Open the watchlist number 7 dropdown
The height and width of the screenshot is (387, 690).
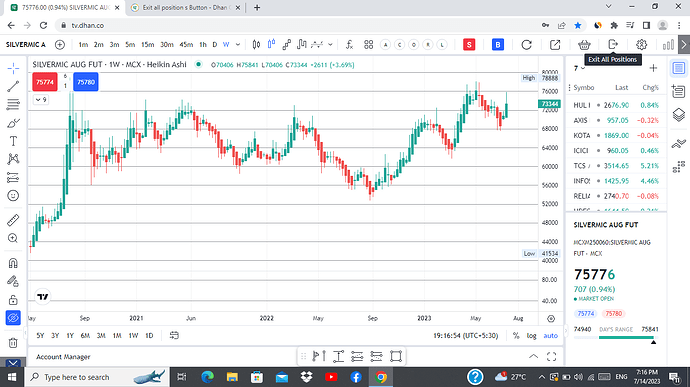pyautogui.click(x=579, y=68)
